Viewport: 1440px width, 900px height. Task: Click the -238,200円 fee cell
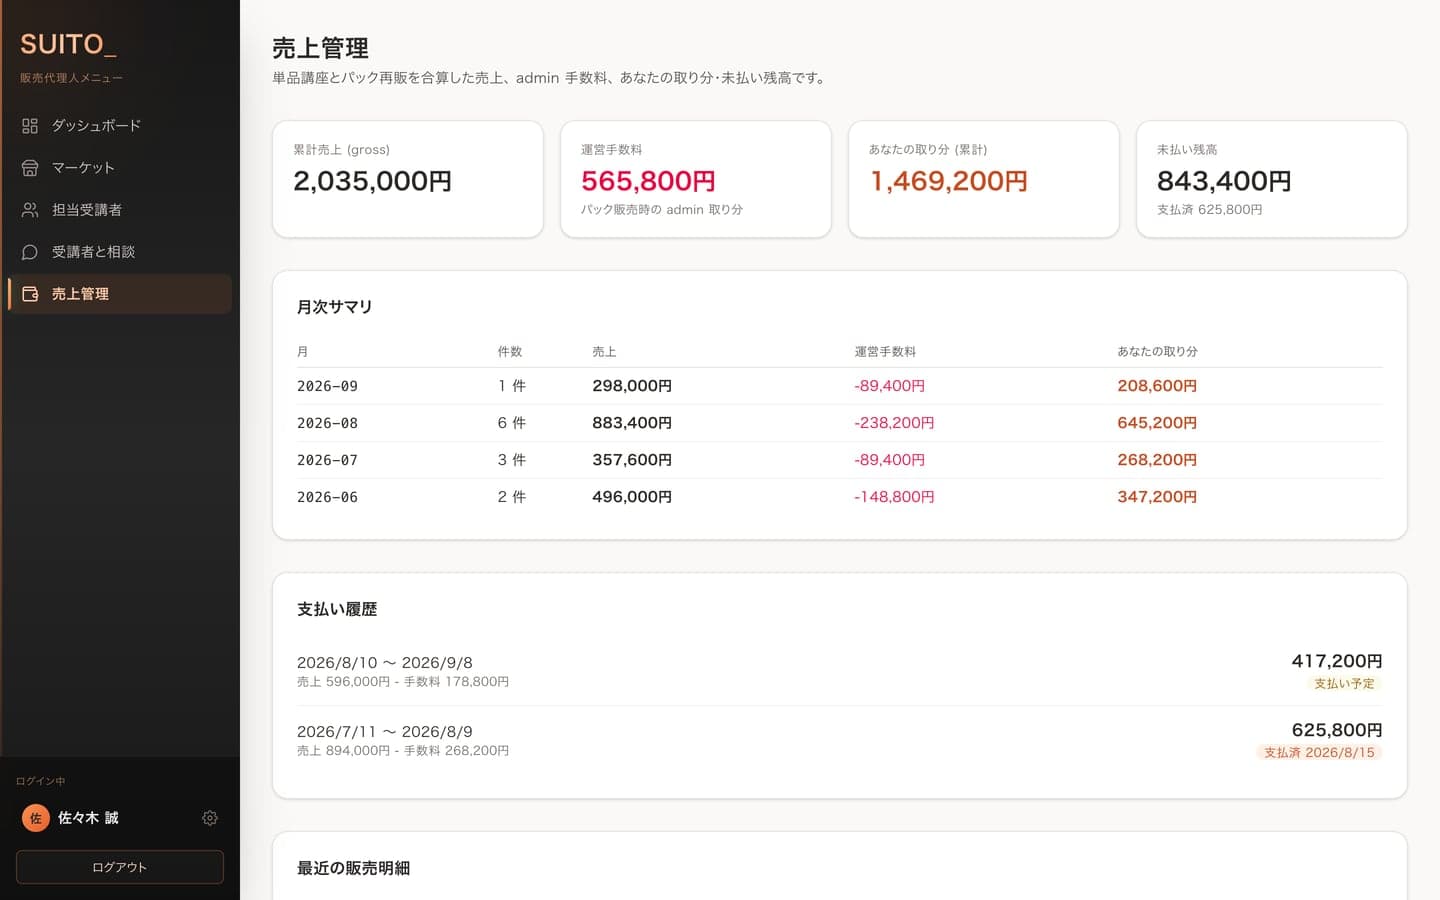[894, 423]
